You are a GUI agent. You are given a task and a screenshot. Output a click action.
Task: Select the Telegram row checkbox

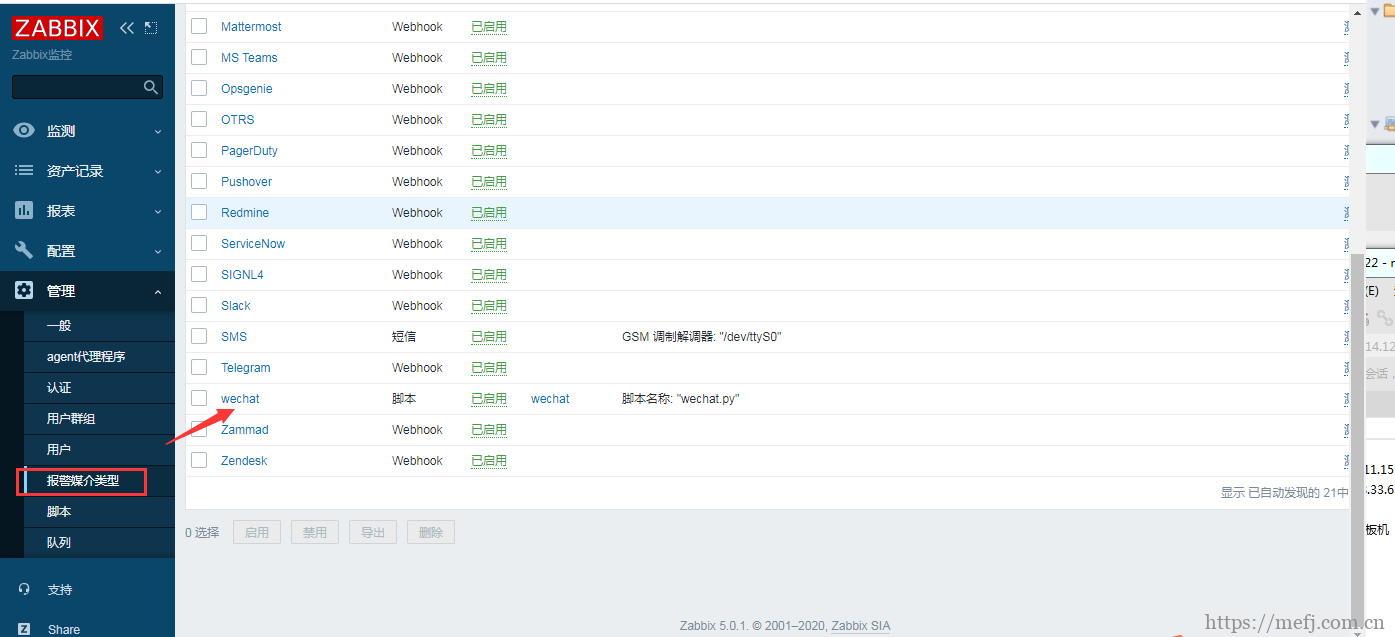(199, 367)
